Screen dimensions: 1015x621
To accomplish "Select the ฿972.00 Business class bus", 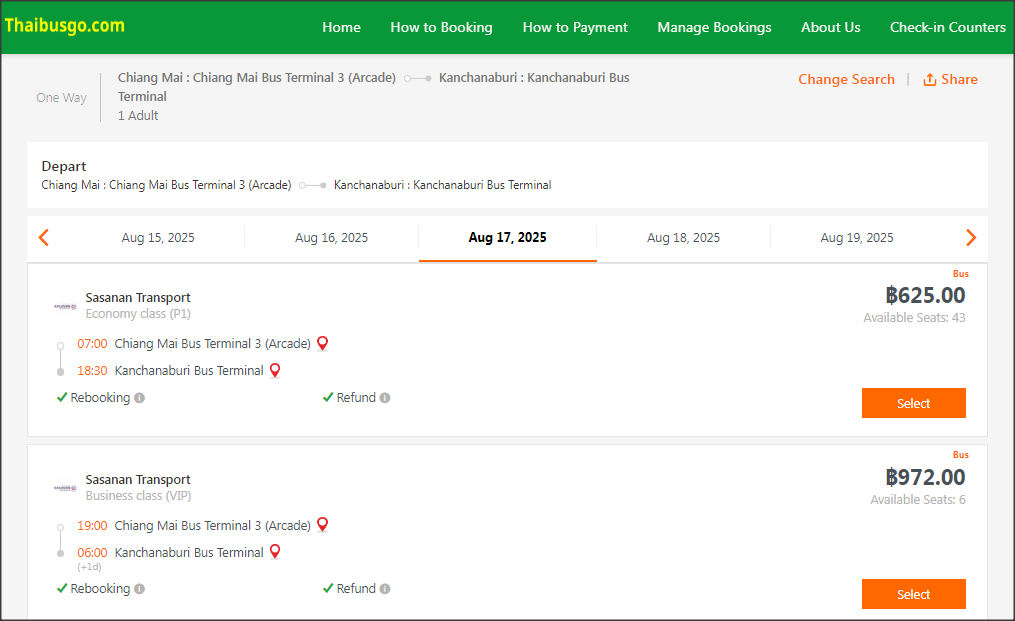I will pyautogui.click(x=913, y=594).
